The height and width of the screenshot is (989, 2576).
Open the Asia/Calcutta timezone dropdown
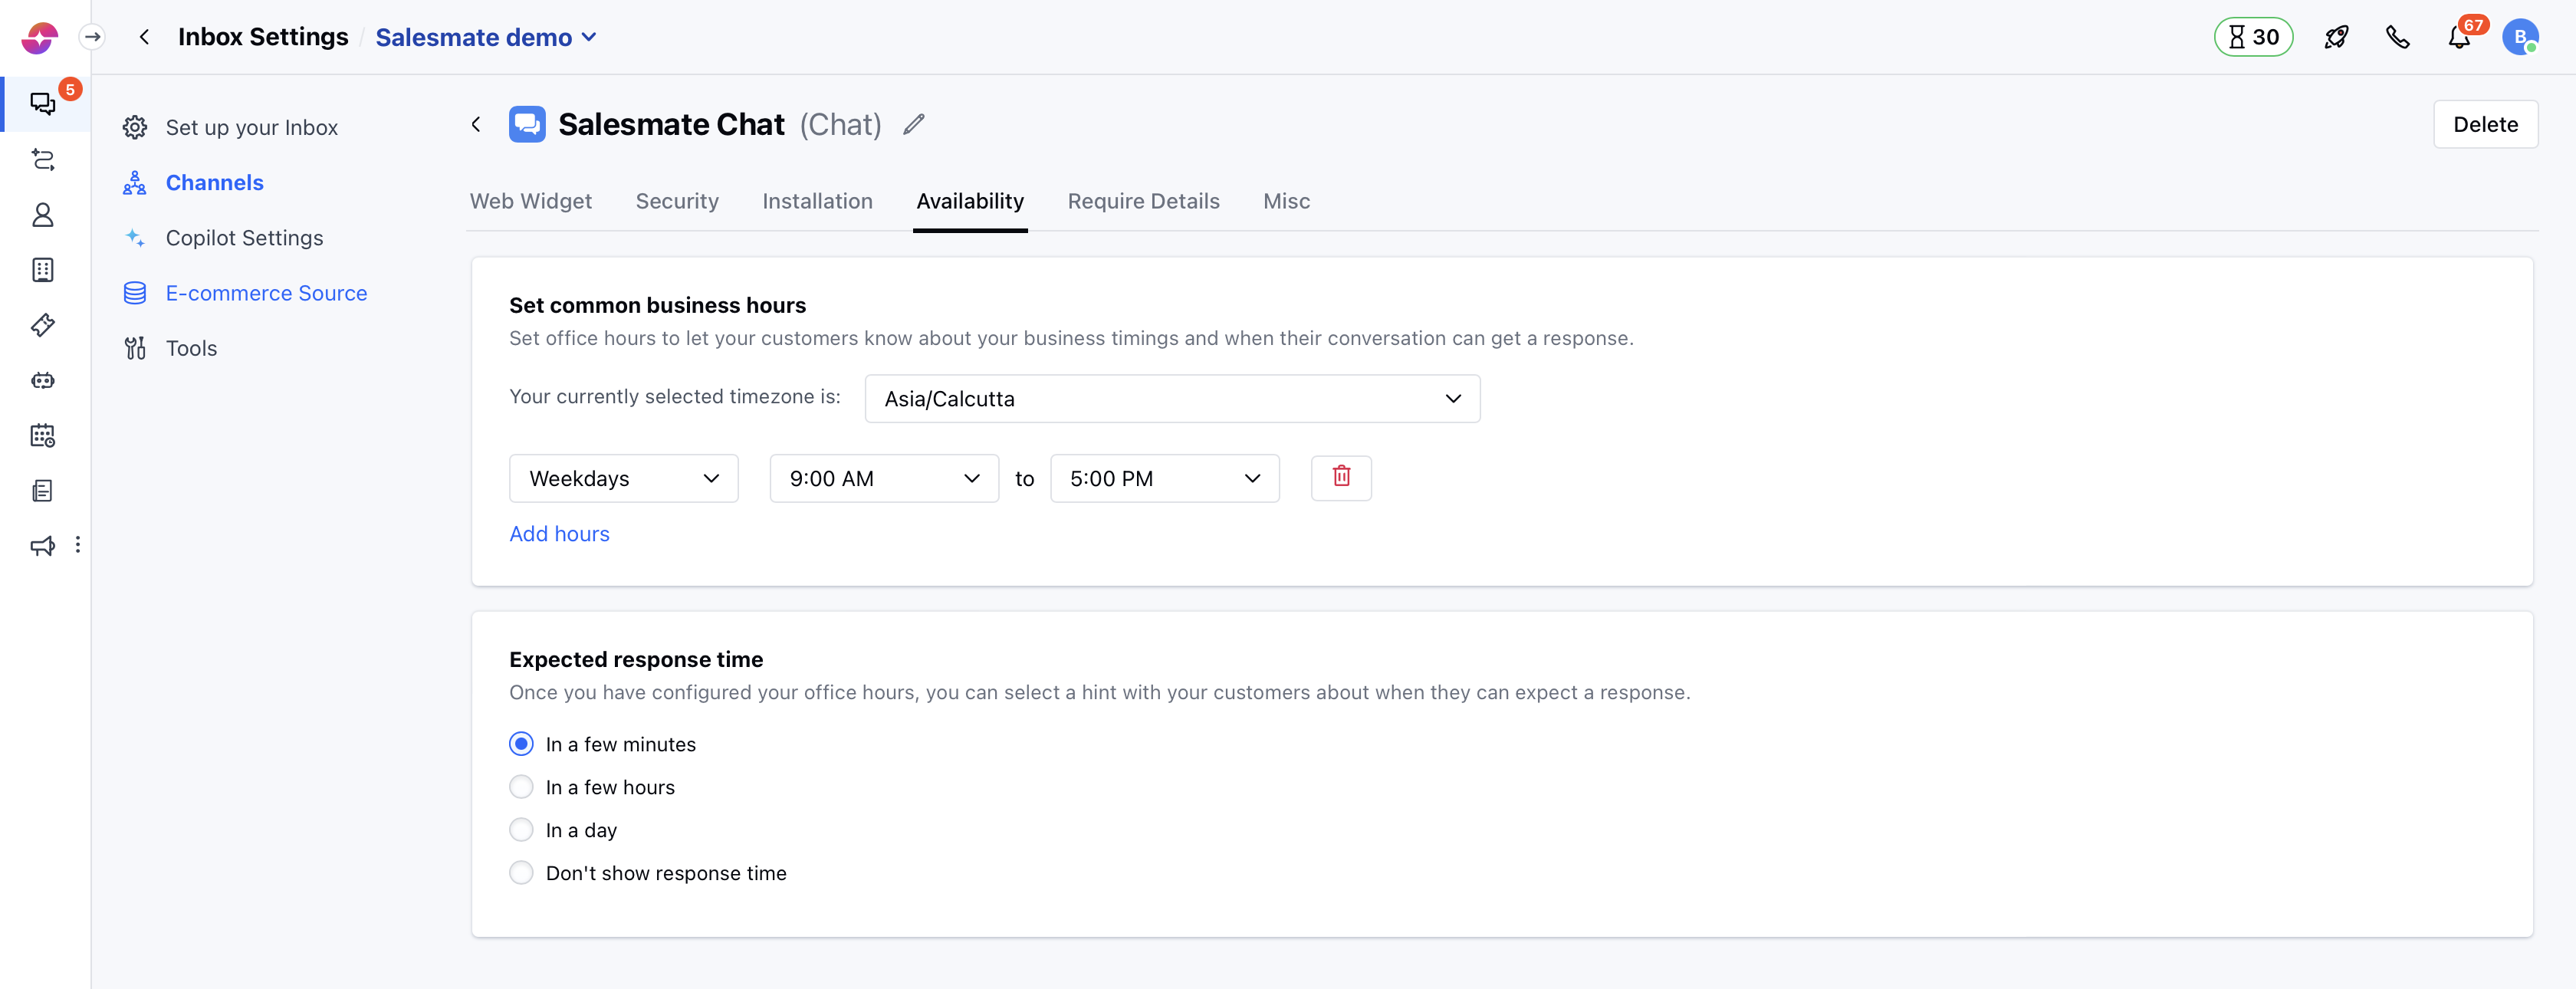coord(1171,399)
